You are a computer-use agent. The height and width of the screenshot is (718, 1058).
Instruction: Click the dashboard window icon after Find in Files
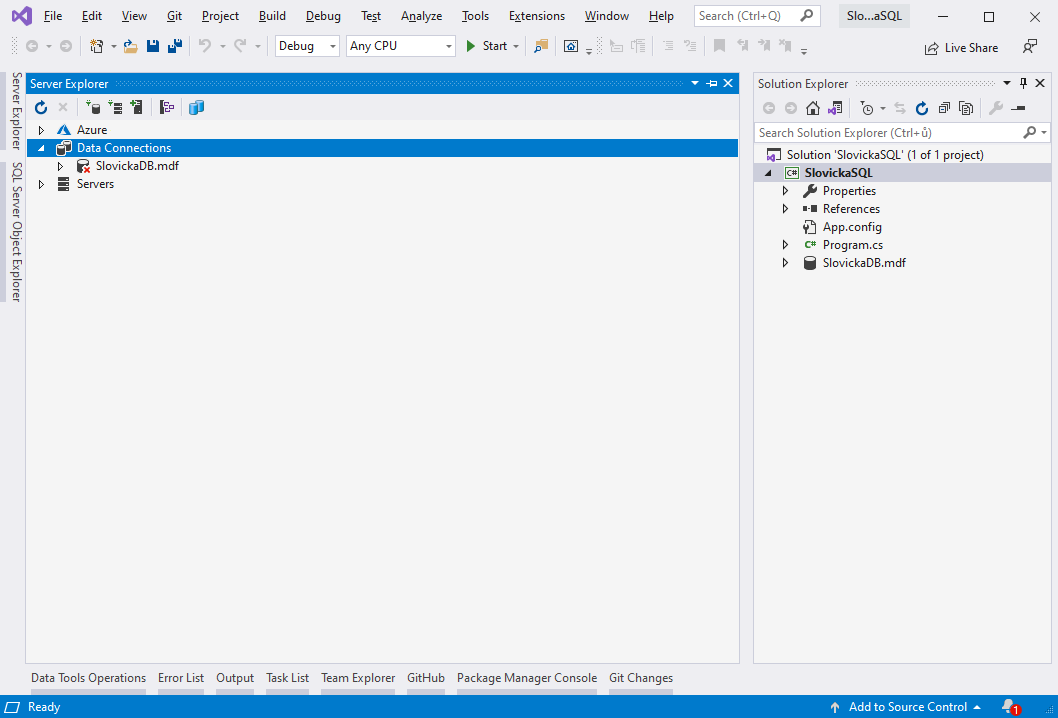click(x=571, y=46)
